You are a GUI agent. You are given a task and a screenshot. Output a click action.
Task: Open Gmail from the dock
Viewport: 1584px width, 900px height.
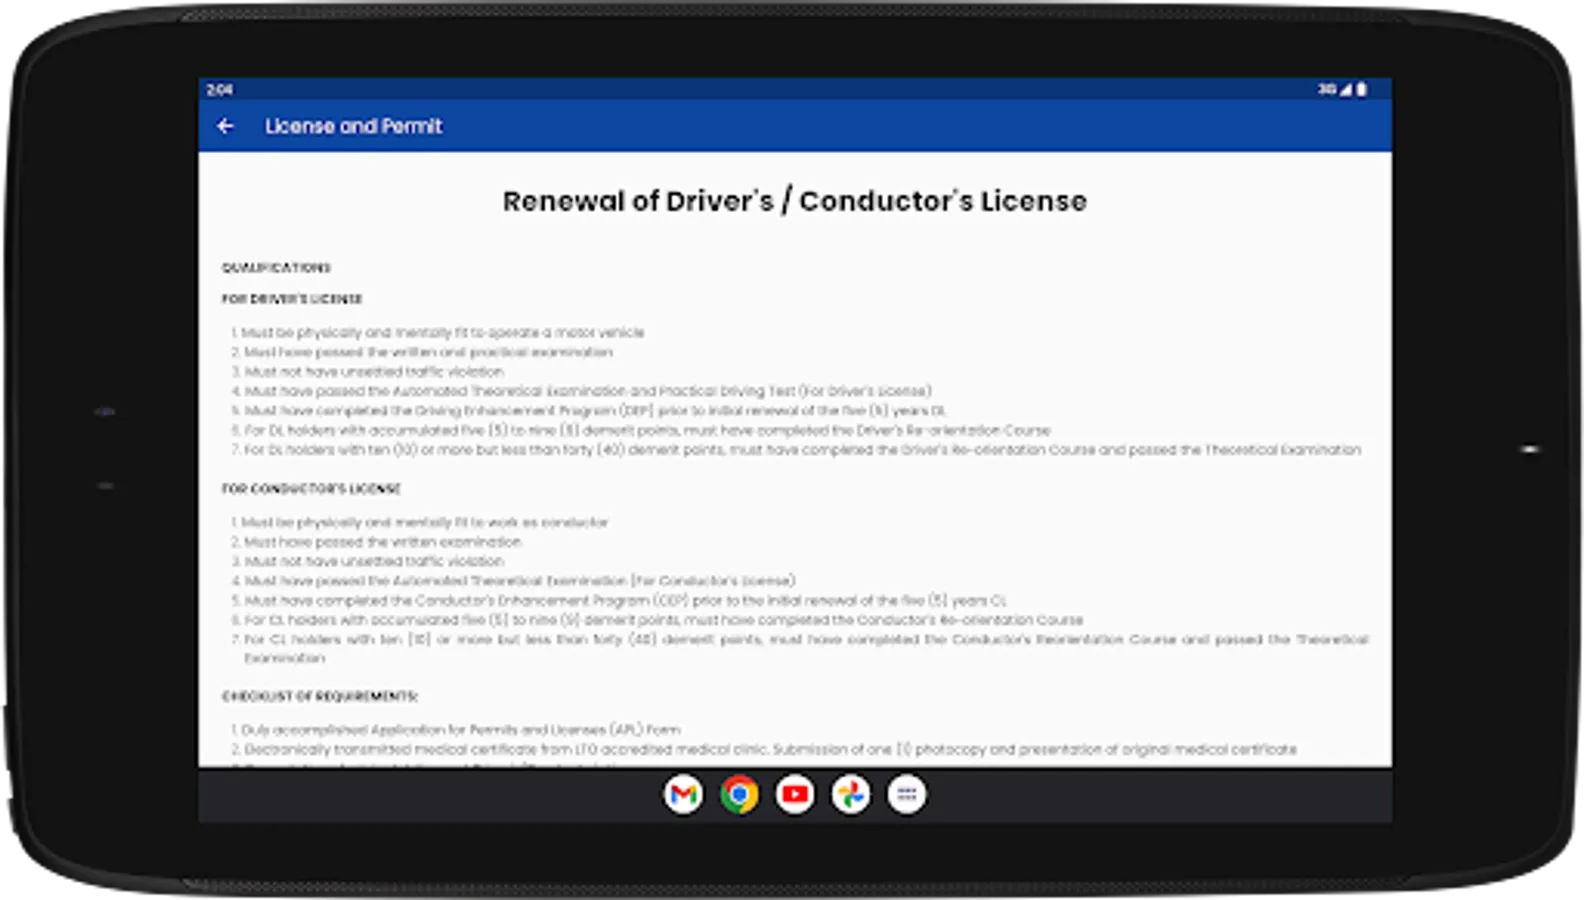point(683,795)
